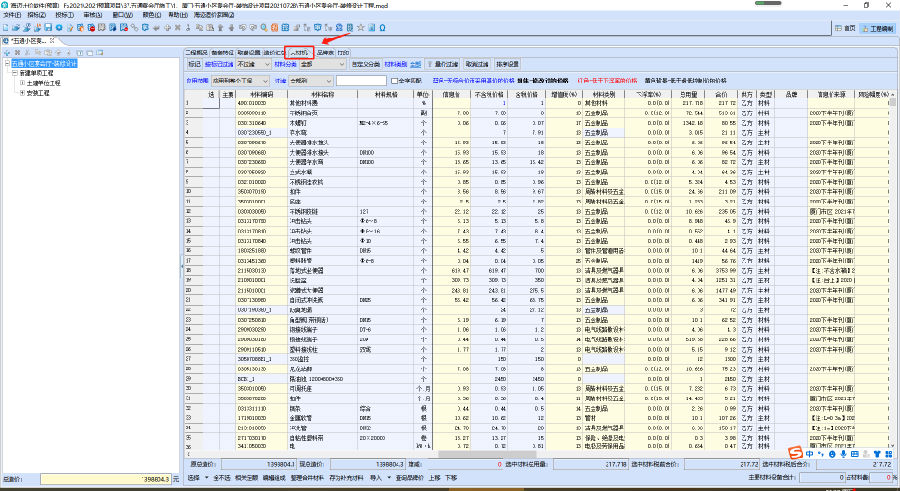Click the left panel collapse splitter handle

(182, 266)
